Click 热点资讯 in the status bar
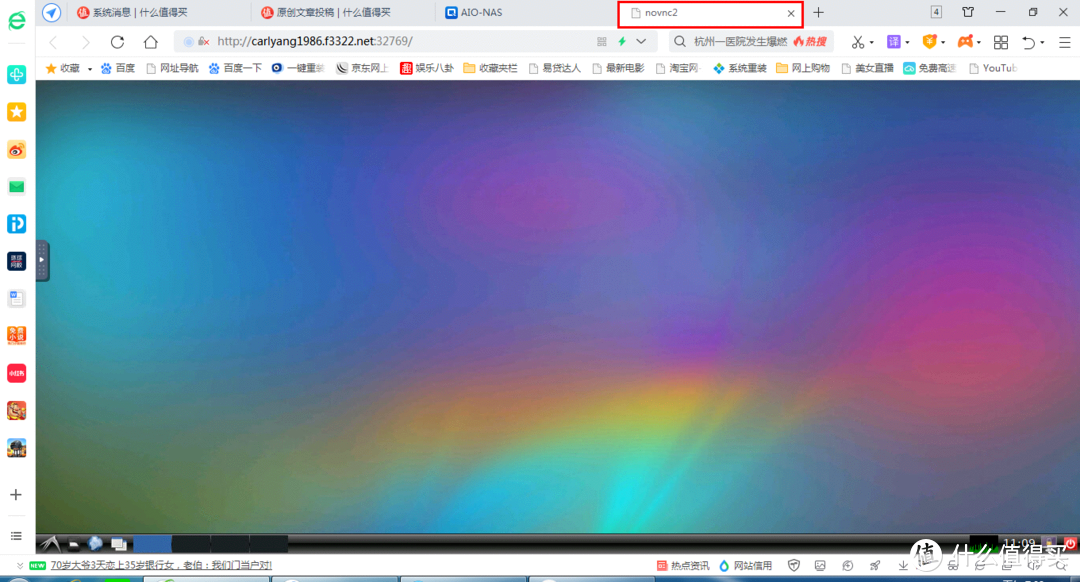Screen dimensions: 1080x582 [683, 565]
